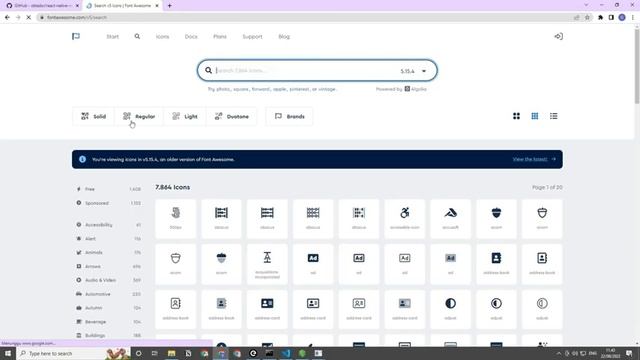Screen dimensions: 640x360
Task: Filter by Sponsored icons
Action: pos(109,203)
